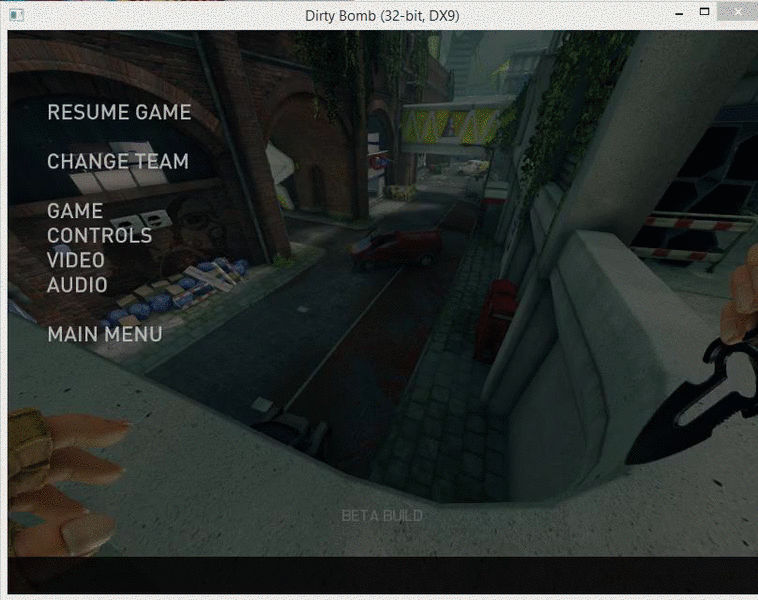Return to MAIN MENU

[x=105, y=334]
